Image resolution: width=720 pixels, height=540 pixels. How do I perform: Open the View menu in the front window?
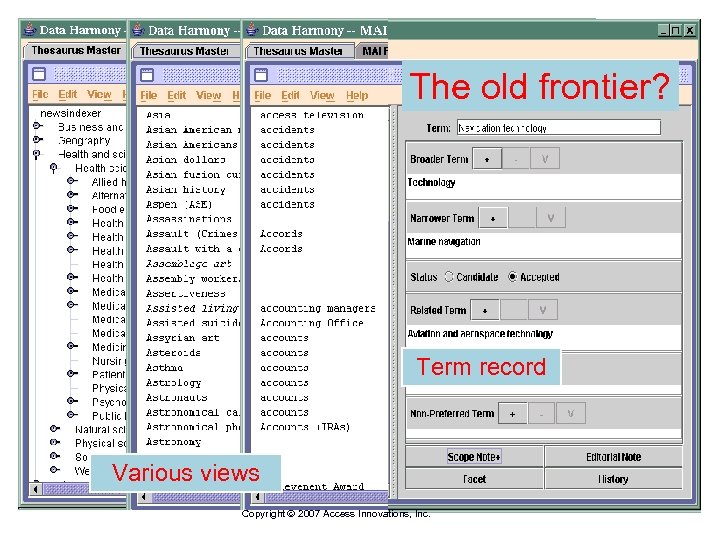click(x=322, y=95)
